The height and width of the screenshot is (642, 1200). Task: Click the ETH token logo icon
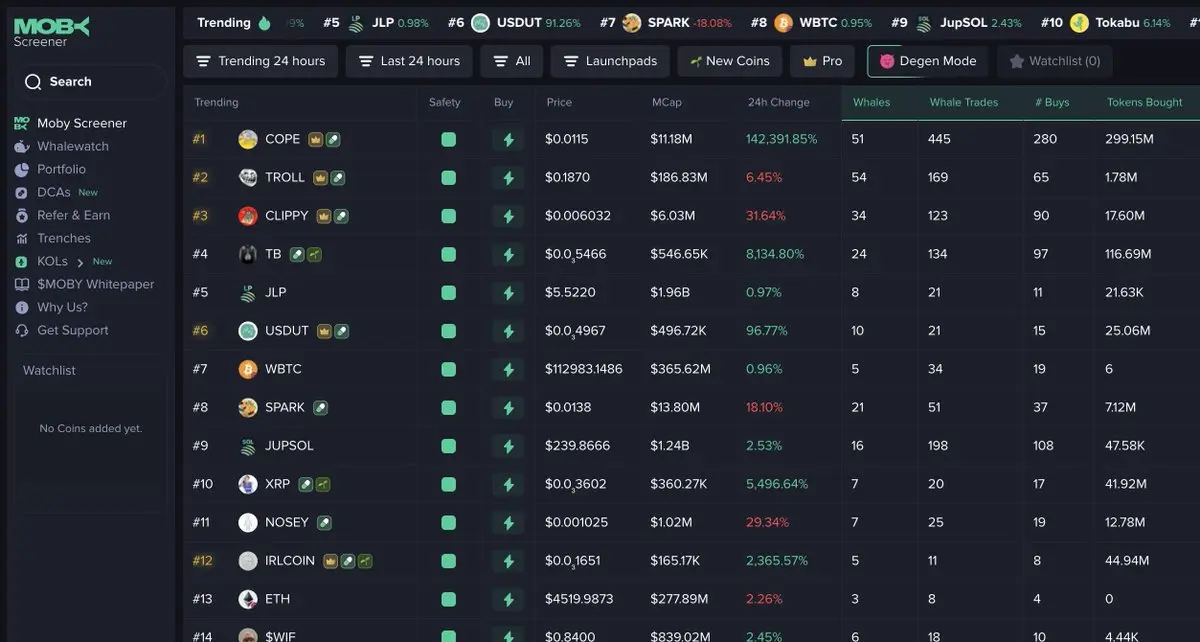pyautogui.click(x=248, y=600)
